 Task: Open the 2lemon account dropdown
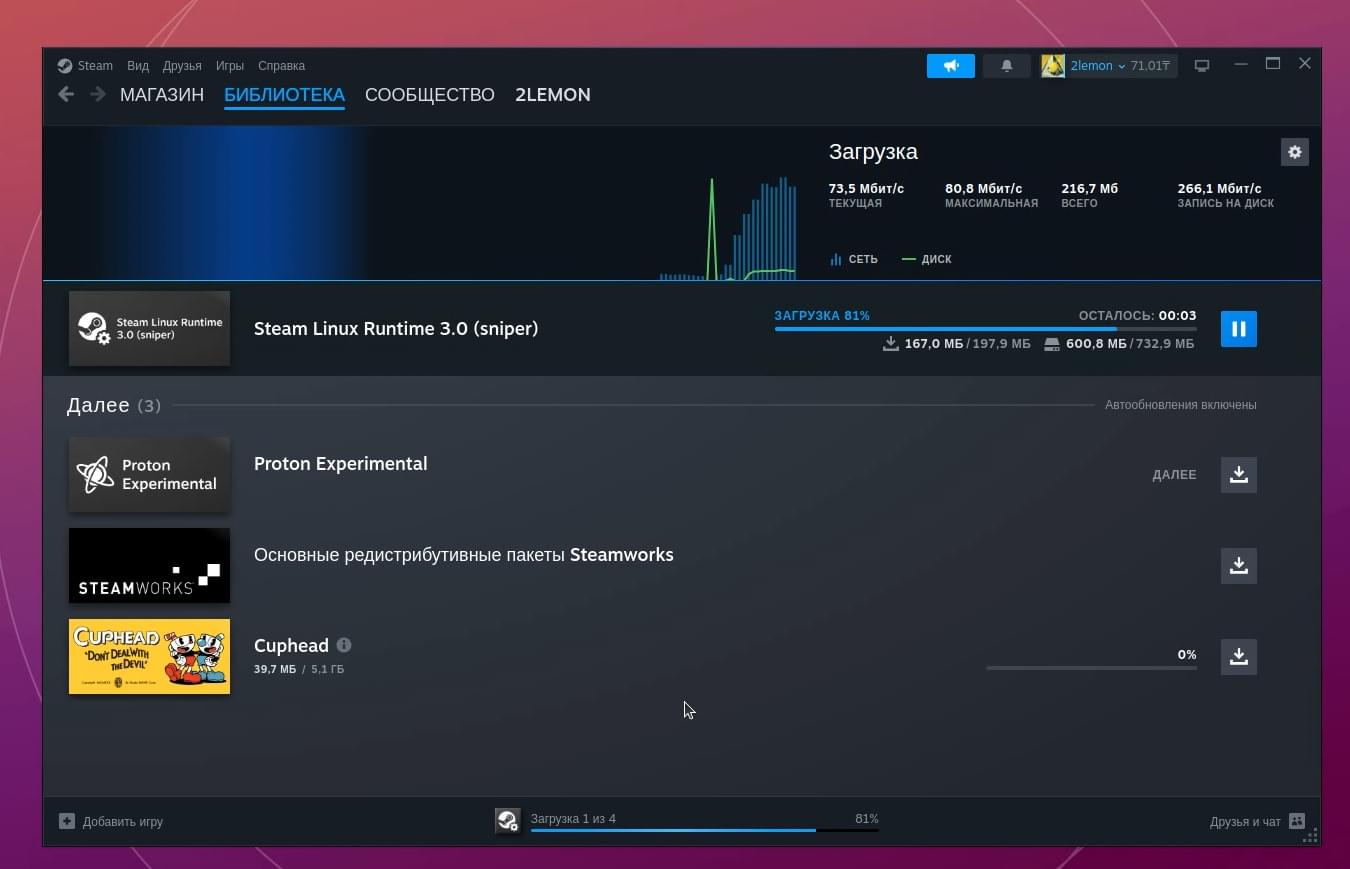pyautogui.click(x=1098, y=66)
